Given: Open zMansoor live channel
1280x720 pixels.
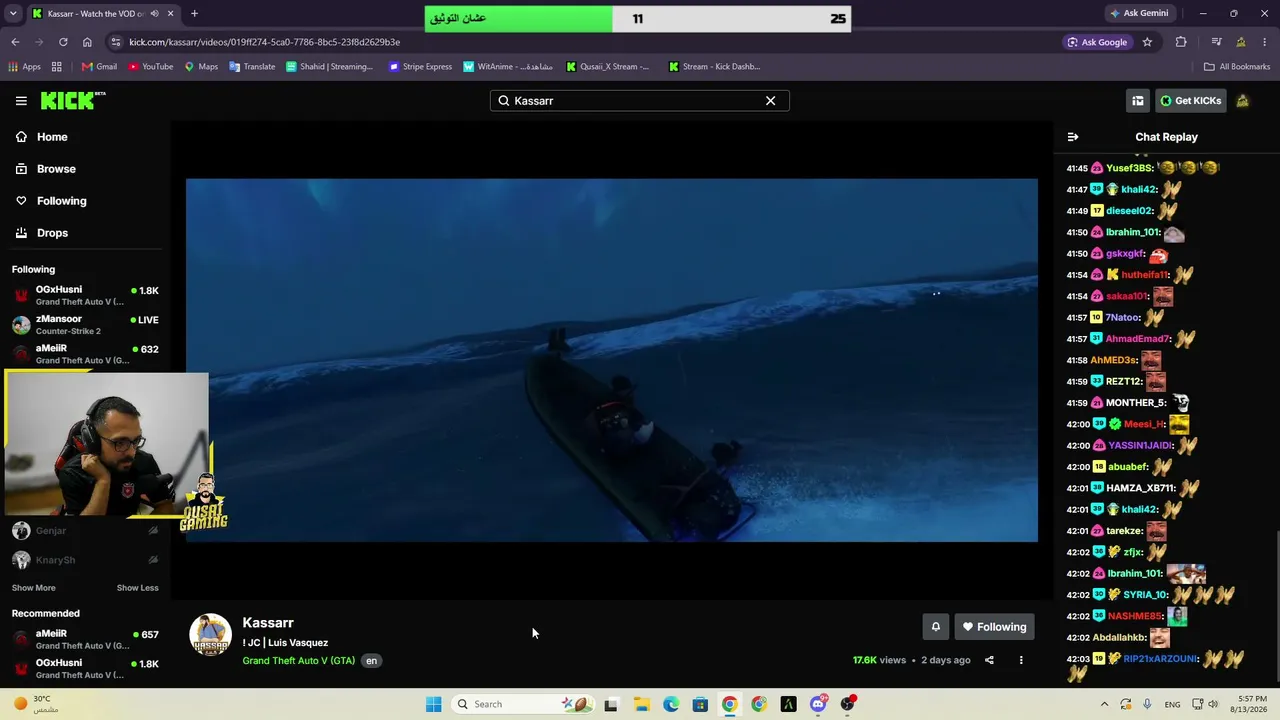Looking at the screenshot, I should (85, 324).
